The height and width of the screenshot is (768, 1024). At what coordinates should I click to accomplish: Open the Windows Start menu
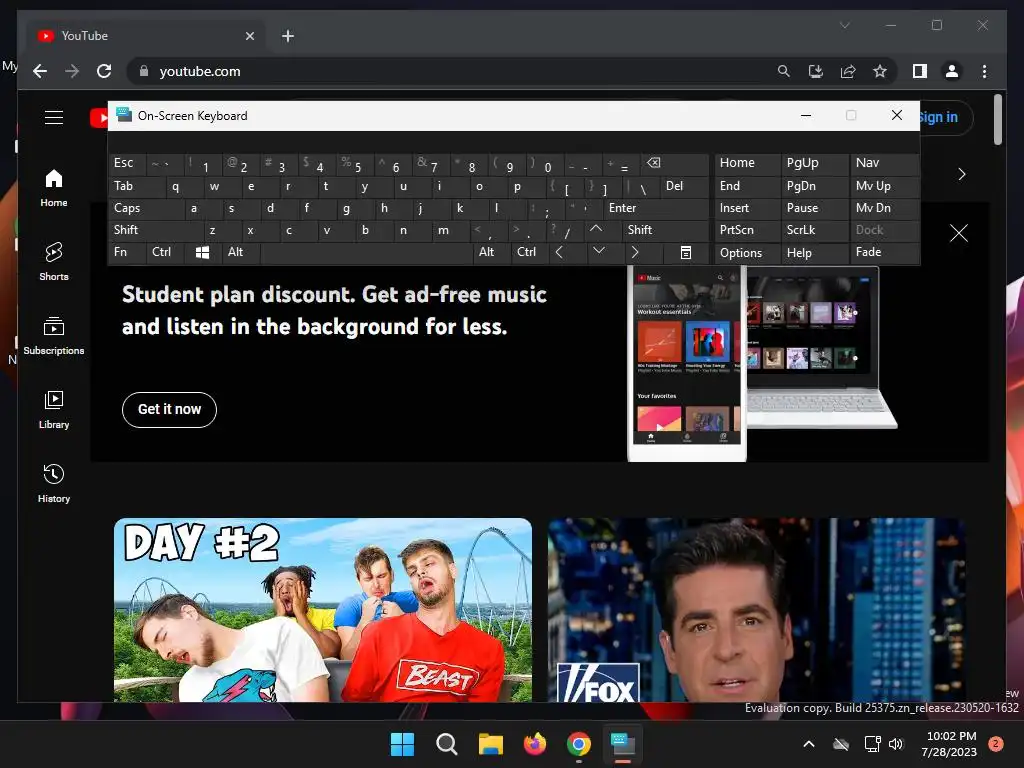pos(402,744)
